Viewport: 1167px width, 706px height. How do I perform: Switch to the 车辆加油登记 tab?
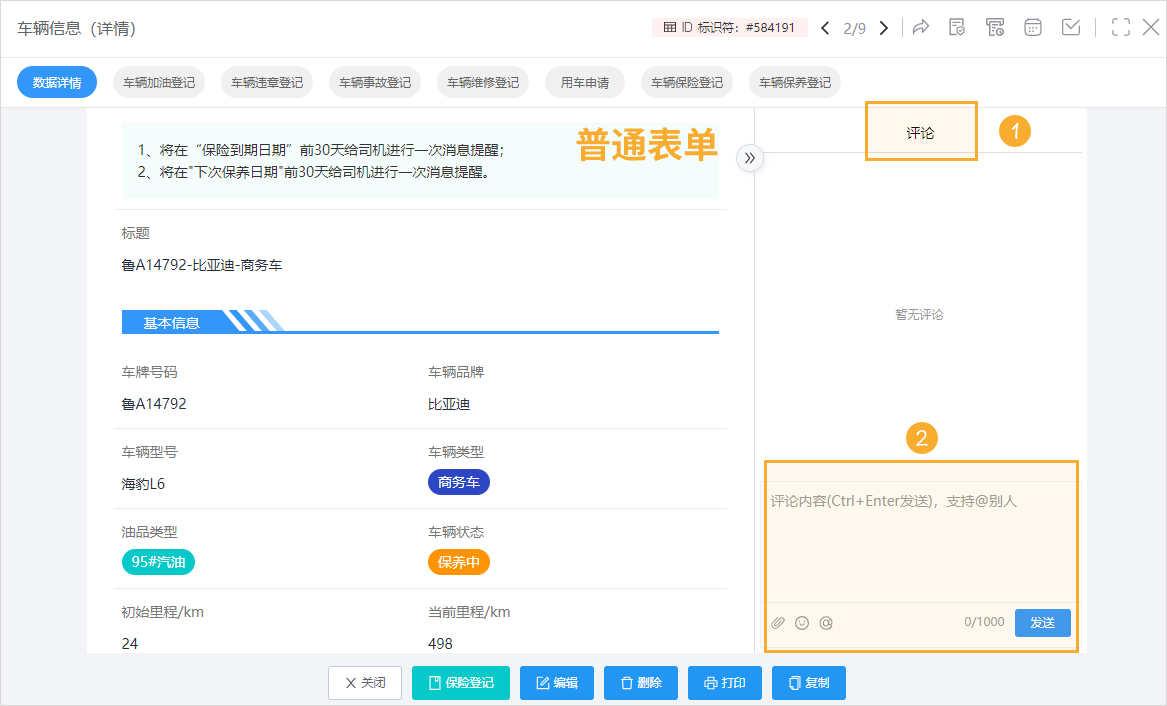click(159, 82)
